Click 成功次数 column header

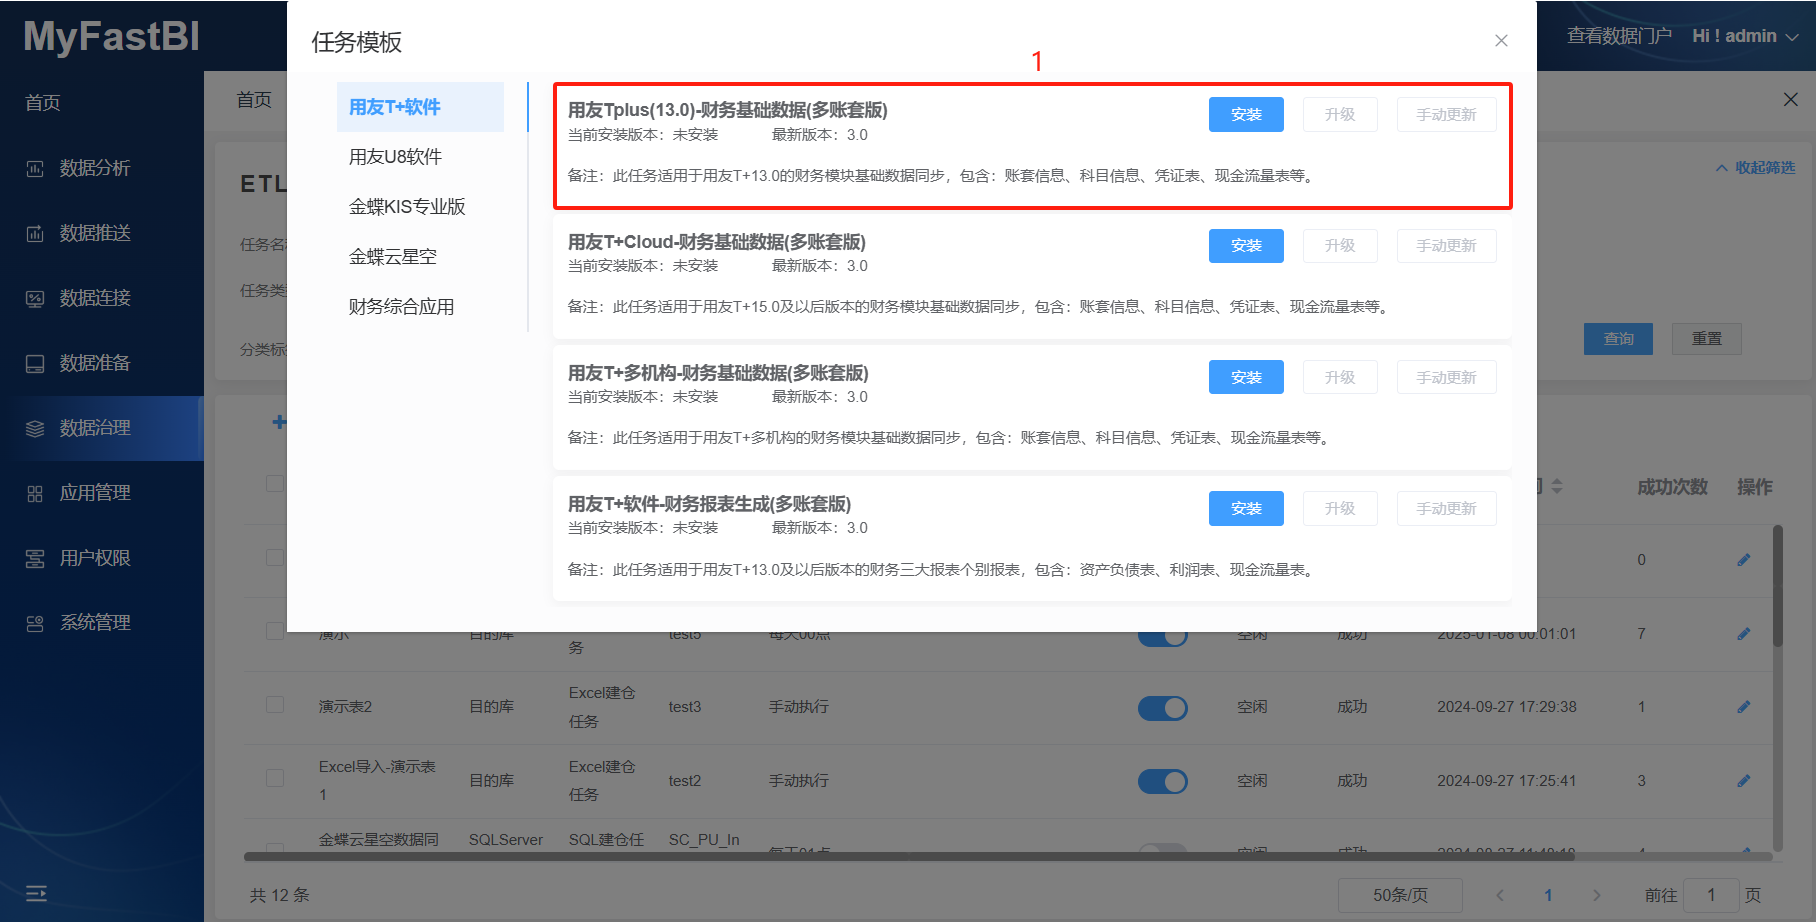click(x=1672, y=487)
